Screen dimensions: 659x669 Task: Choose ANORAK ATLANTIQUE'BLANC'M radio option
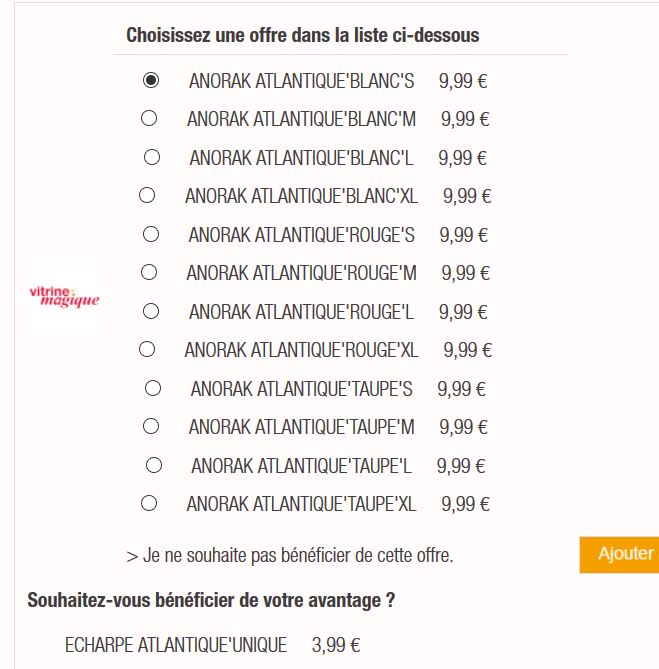click(150, 118)
